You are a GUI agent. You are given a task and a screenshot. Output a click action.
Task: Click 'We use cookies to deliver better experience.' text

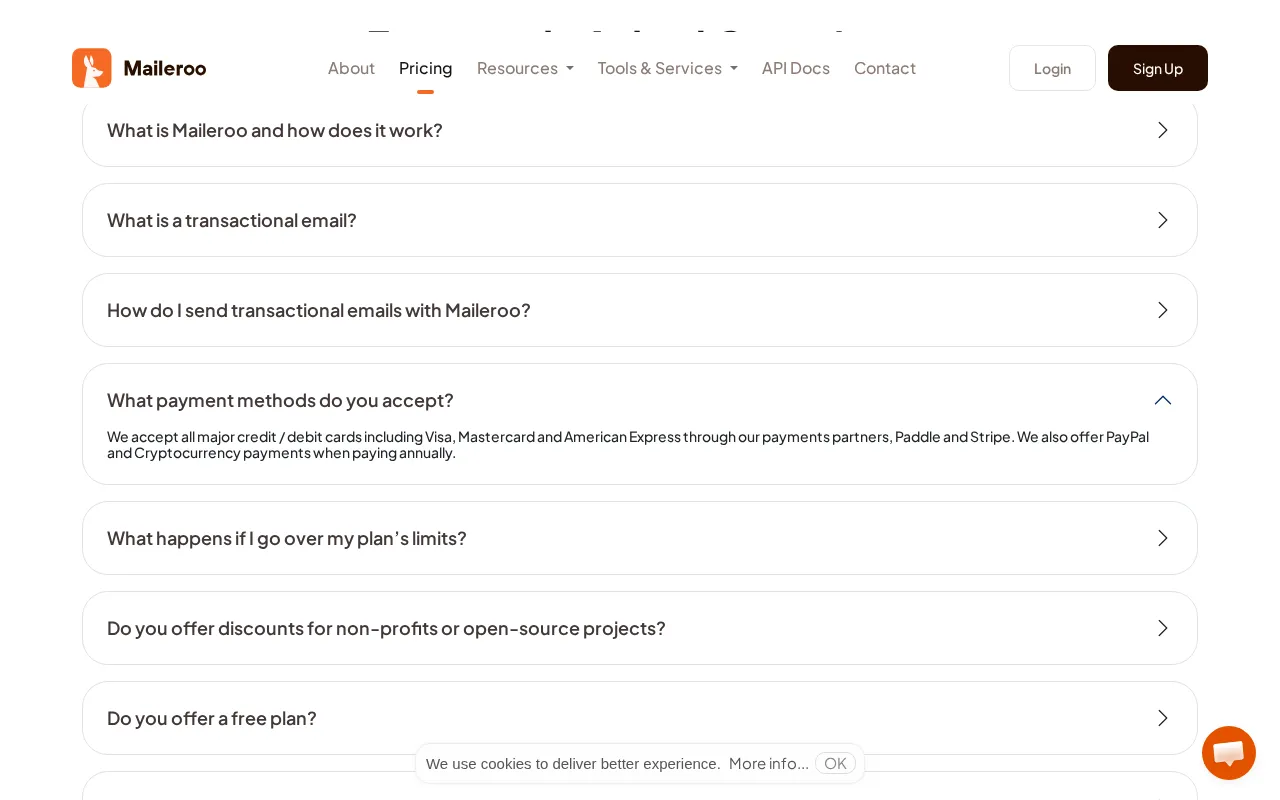(x=573, y=764)
